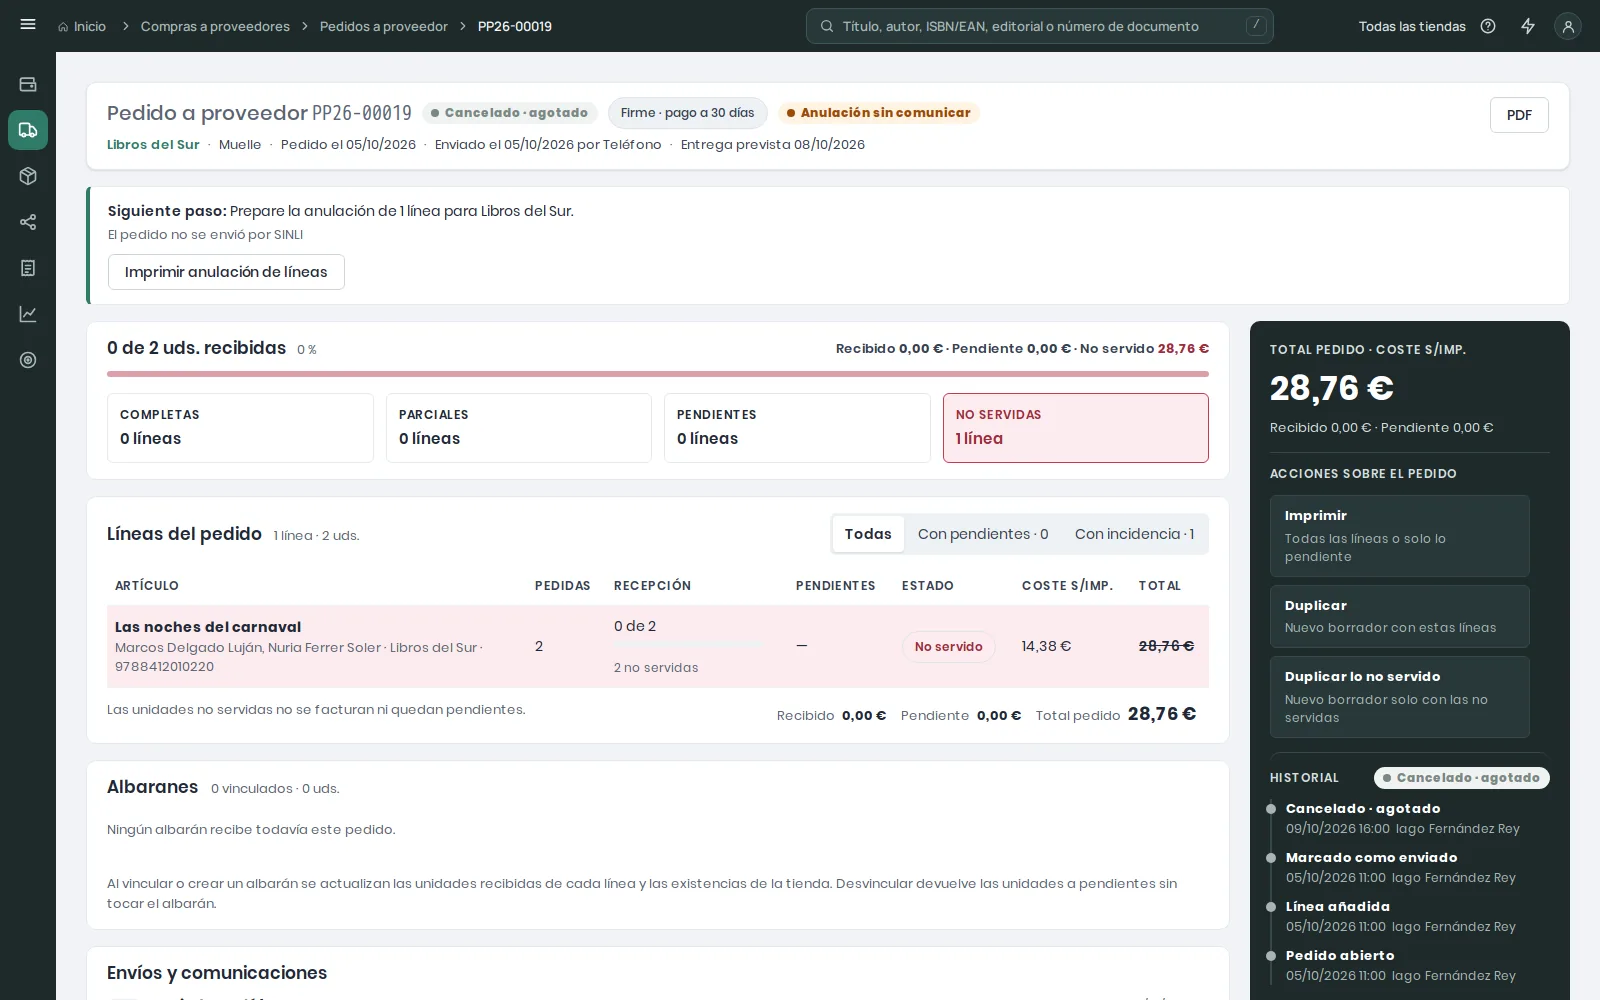This screenshot has width=1600, height=1000.
Task: Go to Pedidos a proveedor breadcrumb
Action: tap(384, 27)
